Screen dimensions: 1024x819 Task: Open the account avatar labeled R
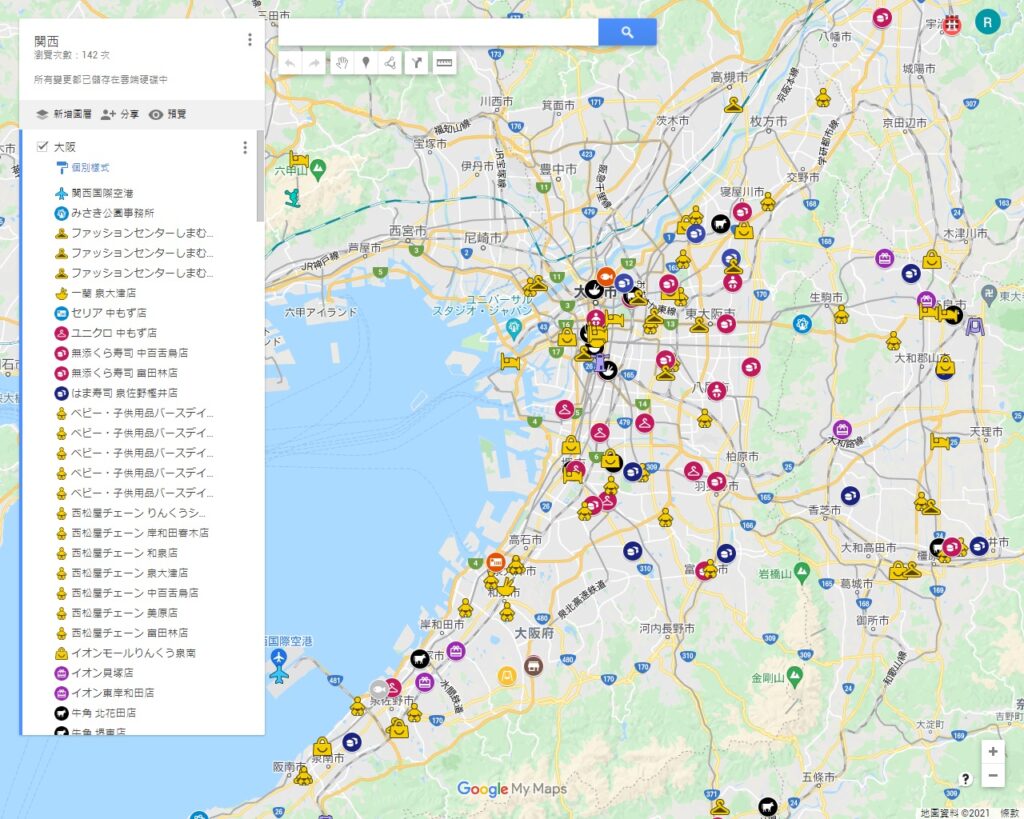[987, 22]
